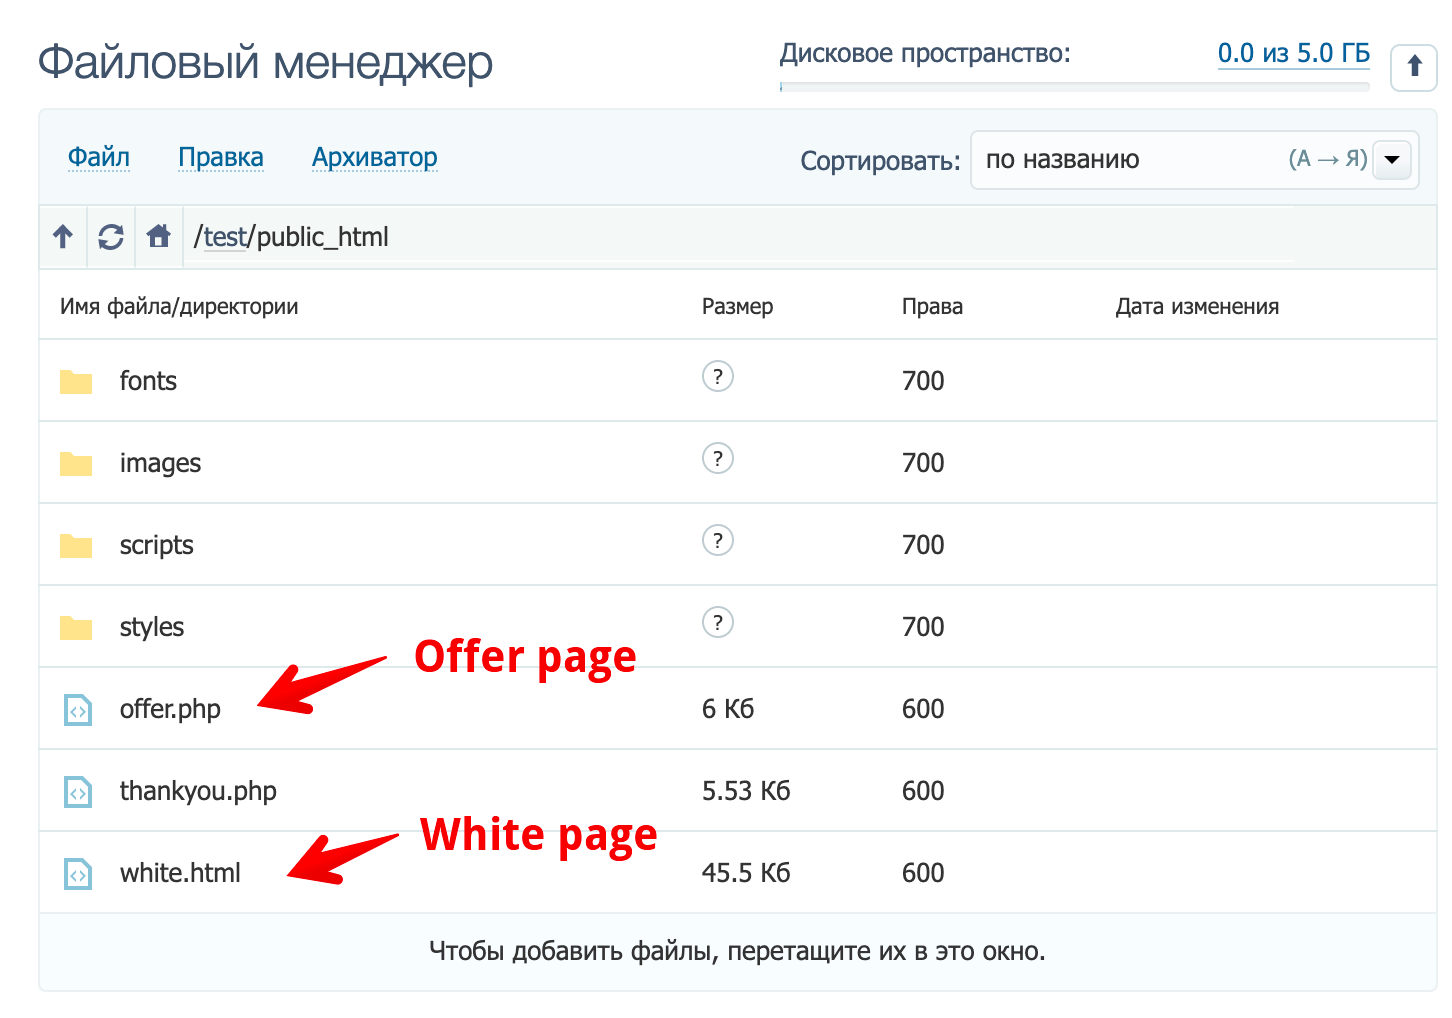The height and width of the screenshot is (1018, 1452).
Task: Click the home icon to go to root
Action: coord(158,236)
